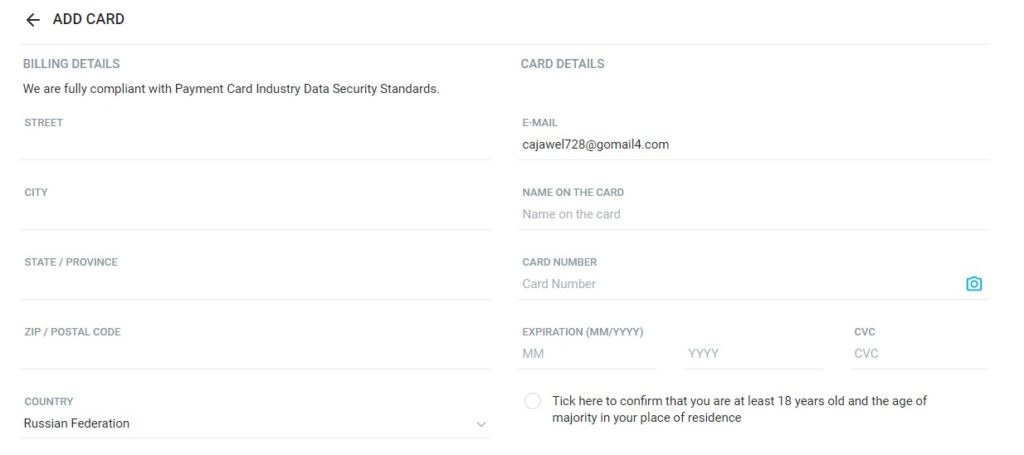Image resolution: width=1024 pixels, height=455 pixels.
Task: Select the E-mail field with cajawel728 address
Action: tap(754, 145)
